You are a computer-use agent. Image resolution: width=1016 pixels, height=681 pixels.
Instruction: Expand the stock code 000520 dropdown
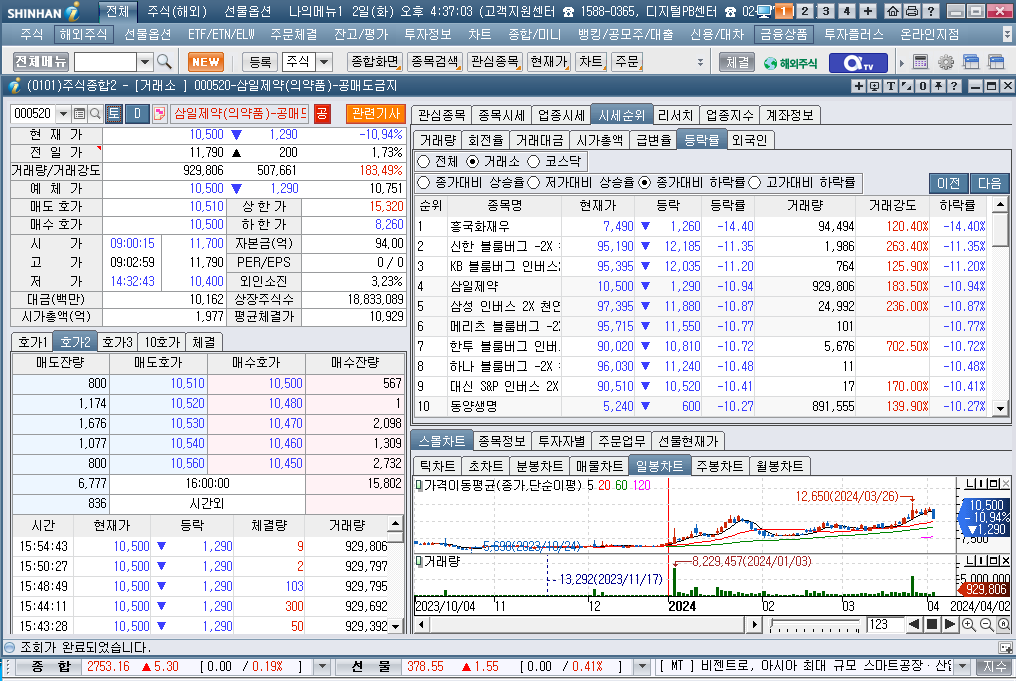click(63, 114)
